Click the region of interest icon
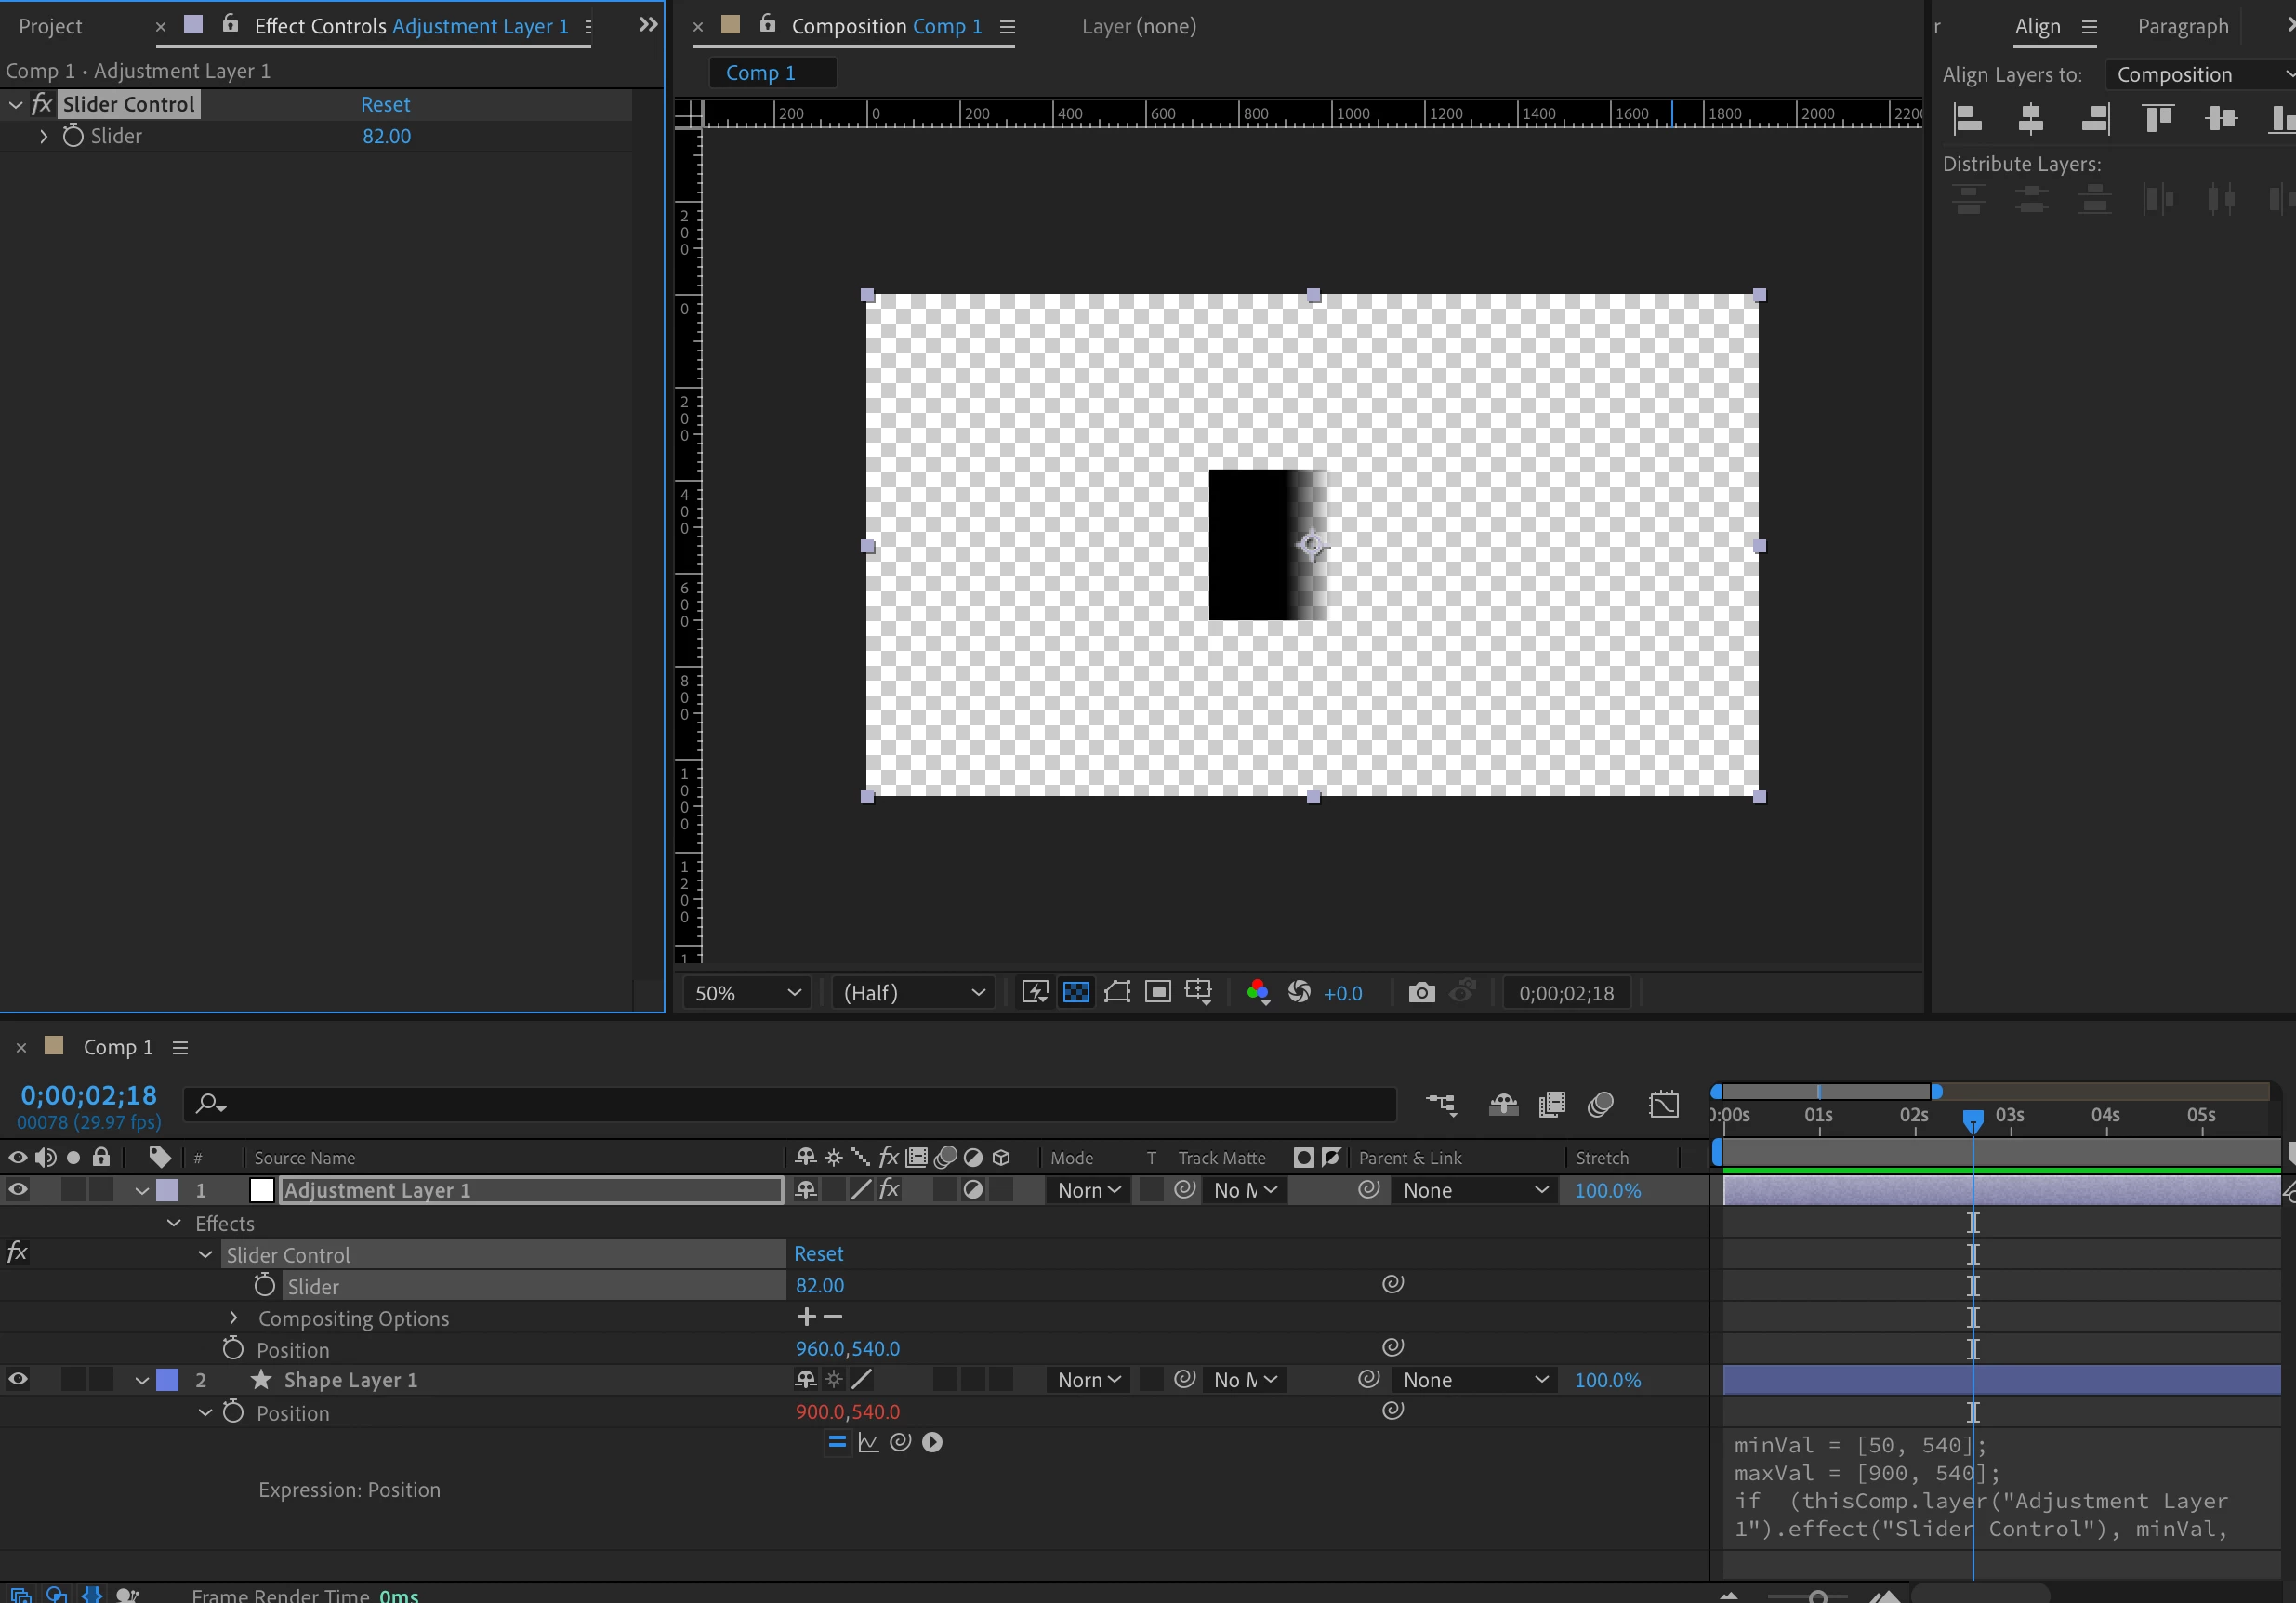 click(1158, 993)
